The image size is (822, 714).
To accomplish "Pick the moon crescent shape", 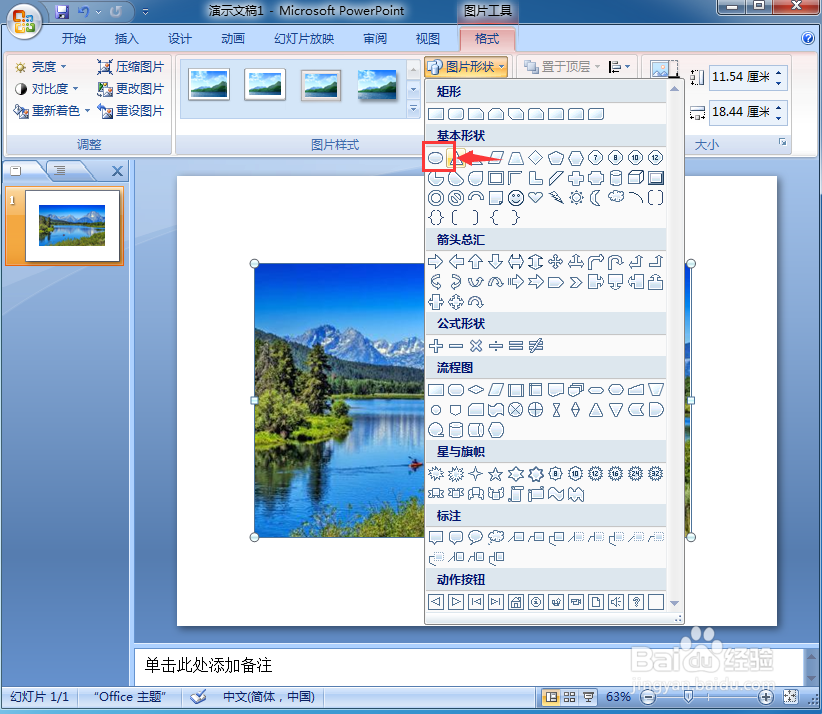I will pyautogui.click(x=596, y=198).
